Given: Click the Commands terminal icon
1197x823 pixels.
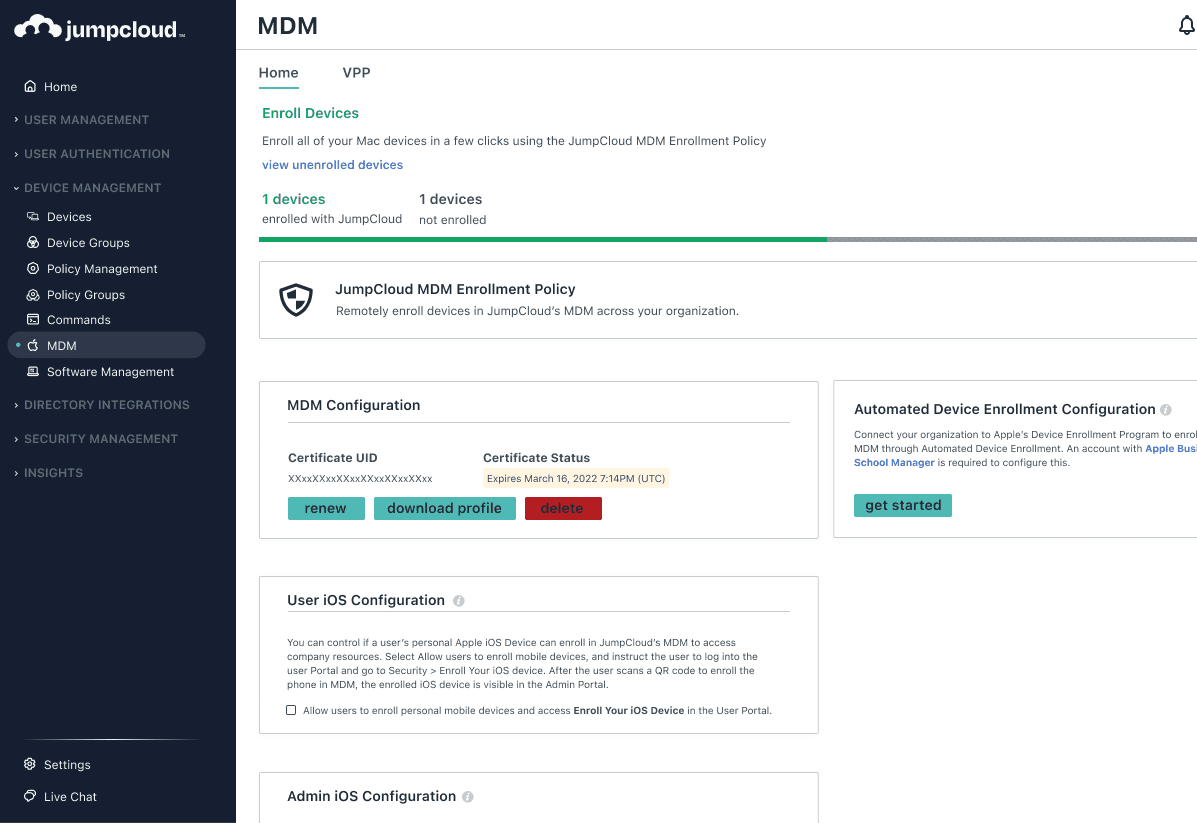Looking at the screenshot, I should 33,320.
